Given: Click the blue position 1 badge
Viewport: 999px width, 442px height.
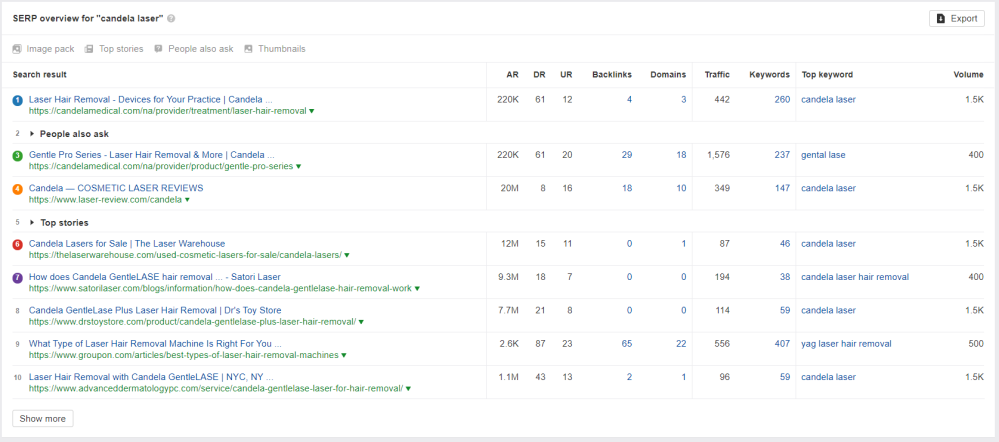Looking at the screenshot, I should coord(17,100).
